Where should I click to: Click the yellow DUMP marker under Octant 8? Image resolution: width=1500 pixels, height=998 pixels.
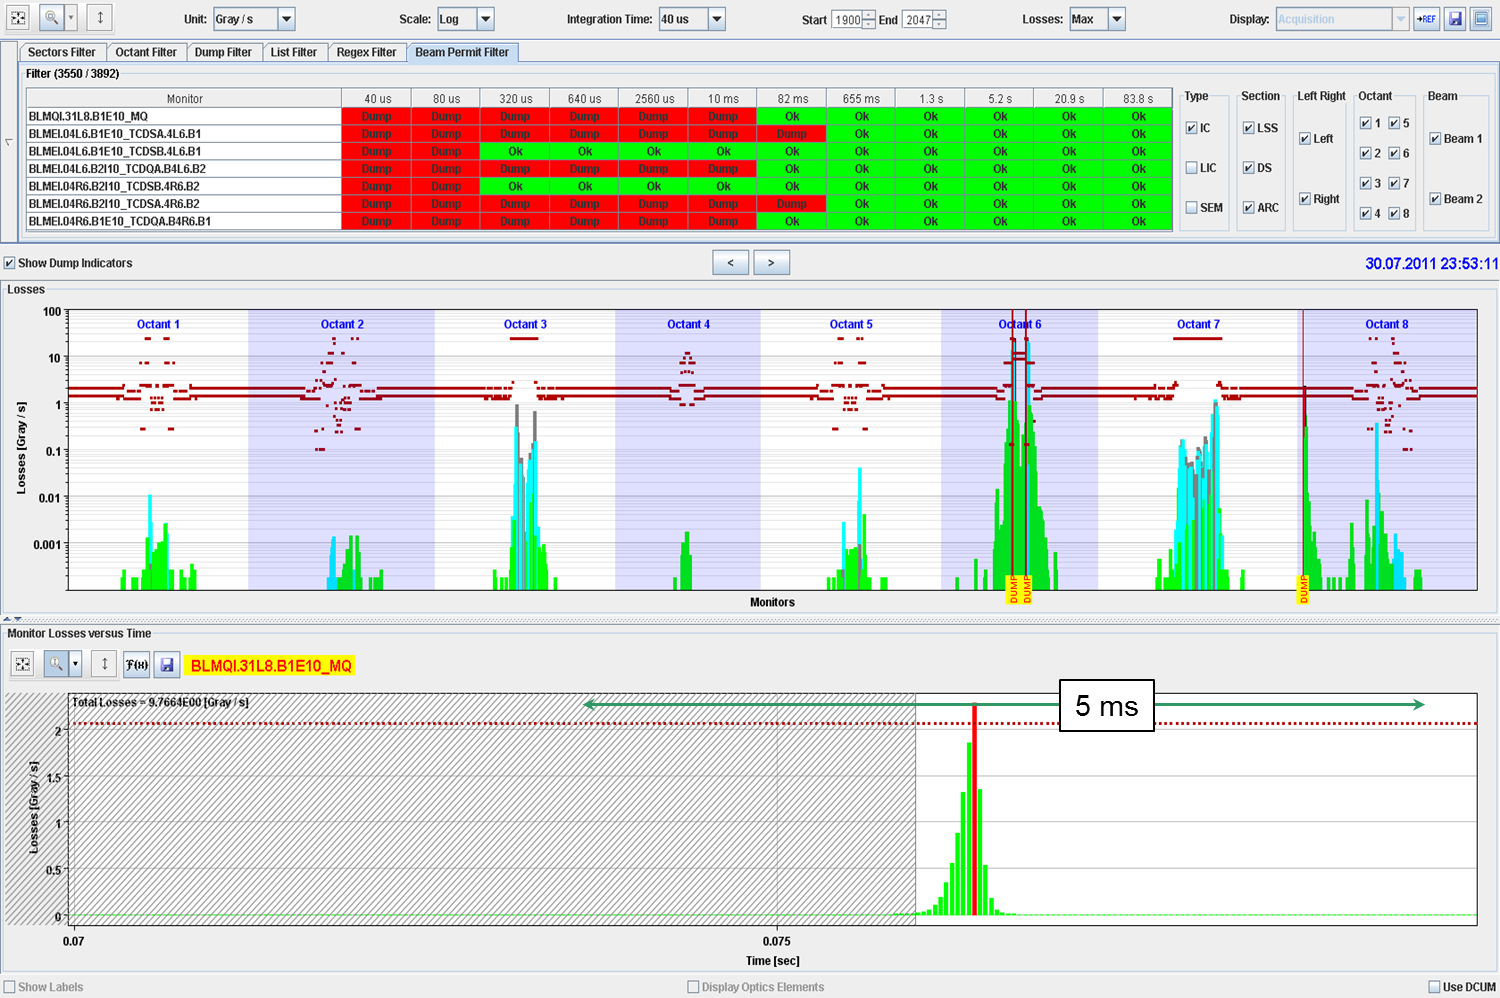point(1304,590)
